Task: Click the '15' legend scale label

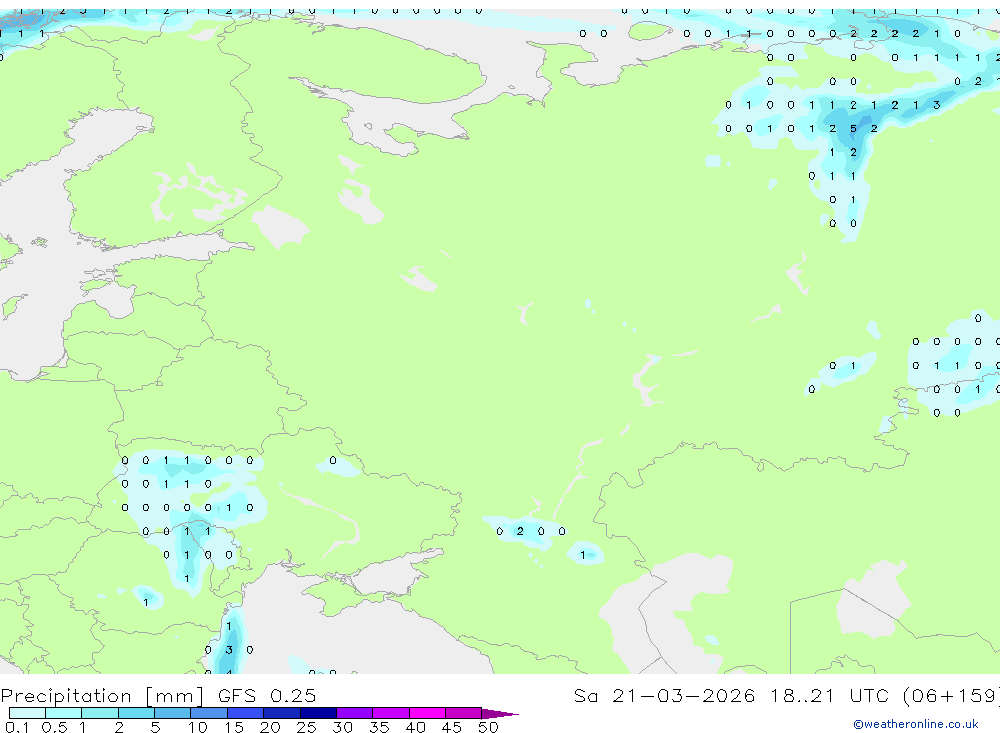Action: [x=233, y=727]
